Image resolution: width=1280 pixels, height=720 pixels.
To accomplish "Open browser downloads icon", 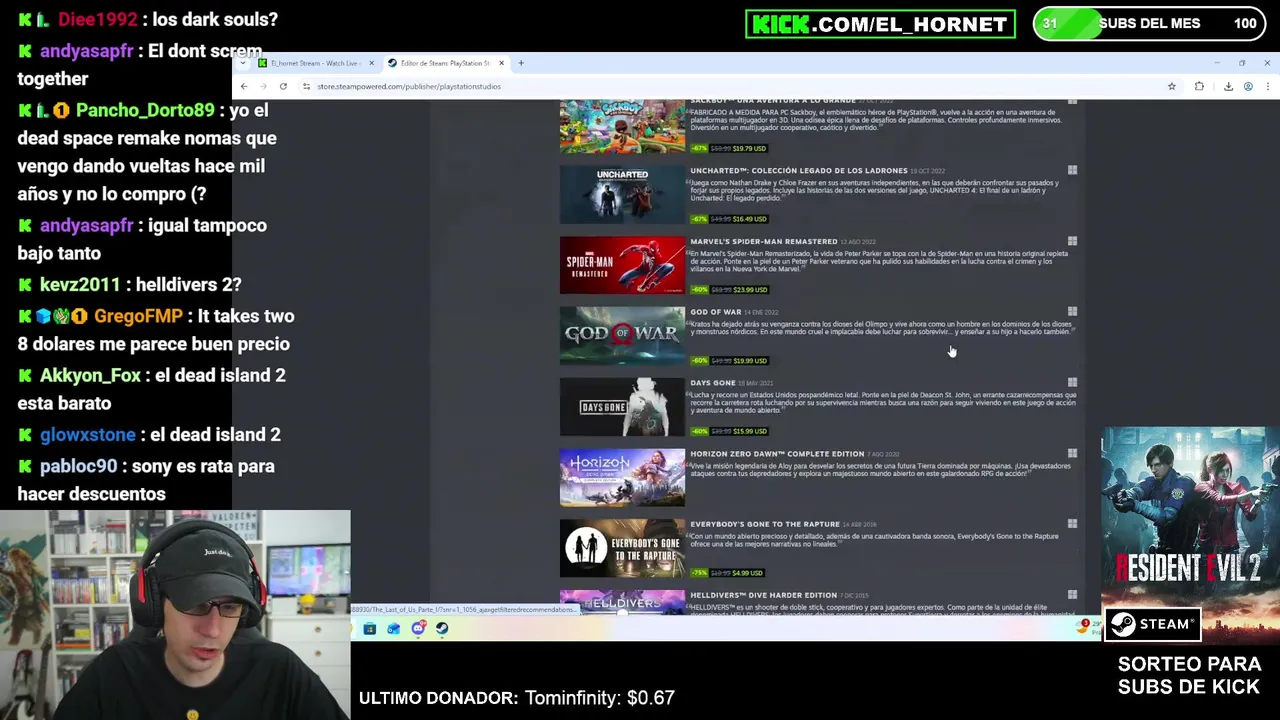I will click(1228, 86).
